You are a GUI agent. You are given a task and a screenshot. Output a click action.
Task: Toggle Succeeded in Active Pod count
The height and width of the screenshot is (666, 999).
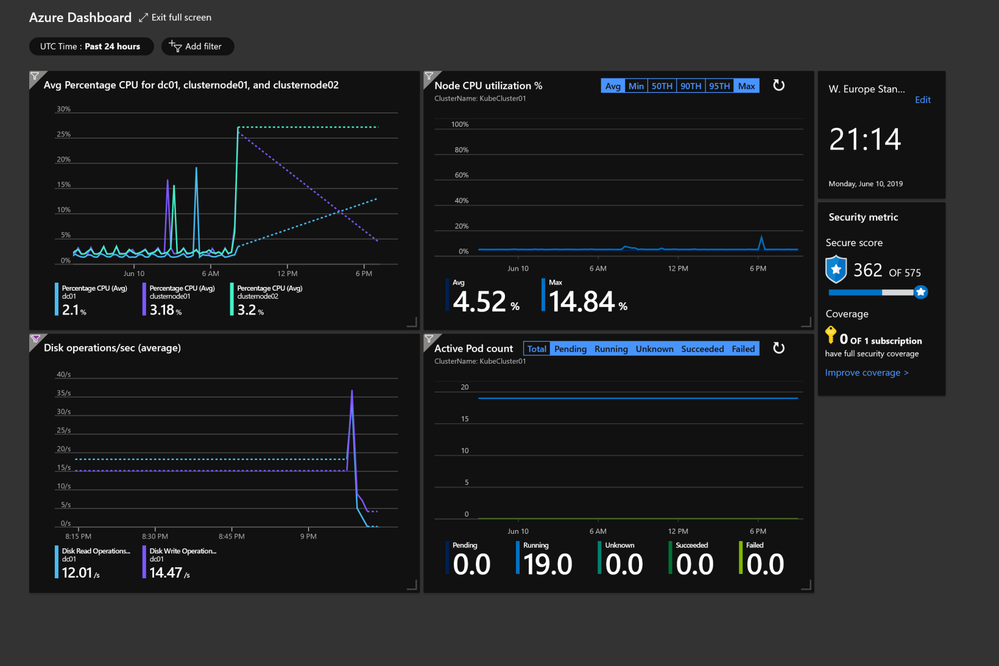pos(703,349)
